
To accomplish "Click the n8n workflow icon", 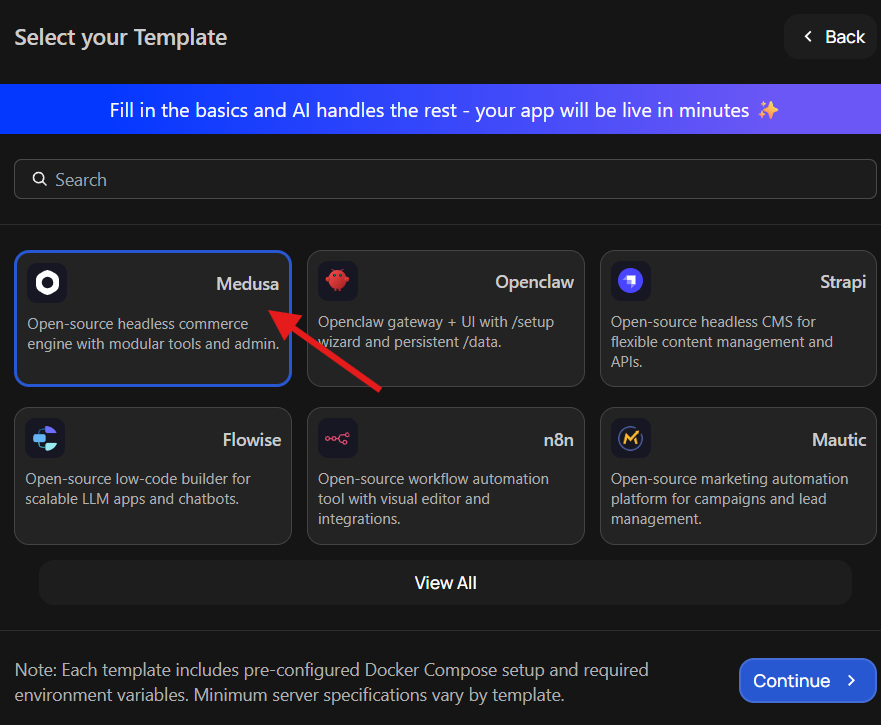I will (338, 439).
